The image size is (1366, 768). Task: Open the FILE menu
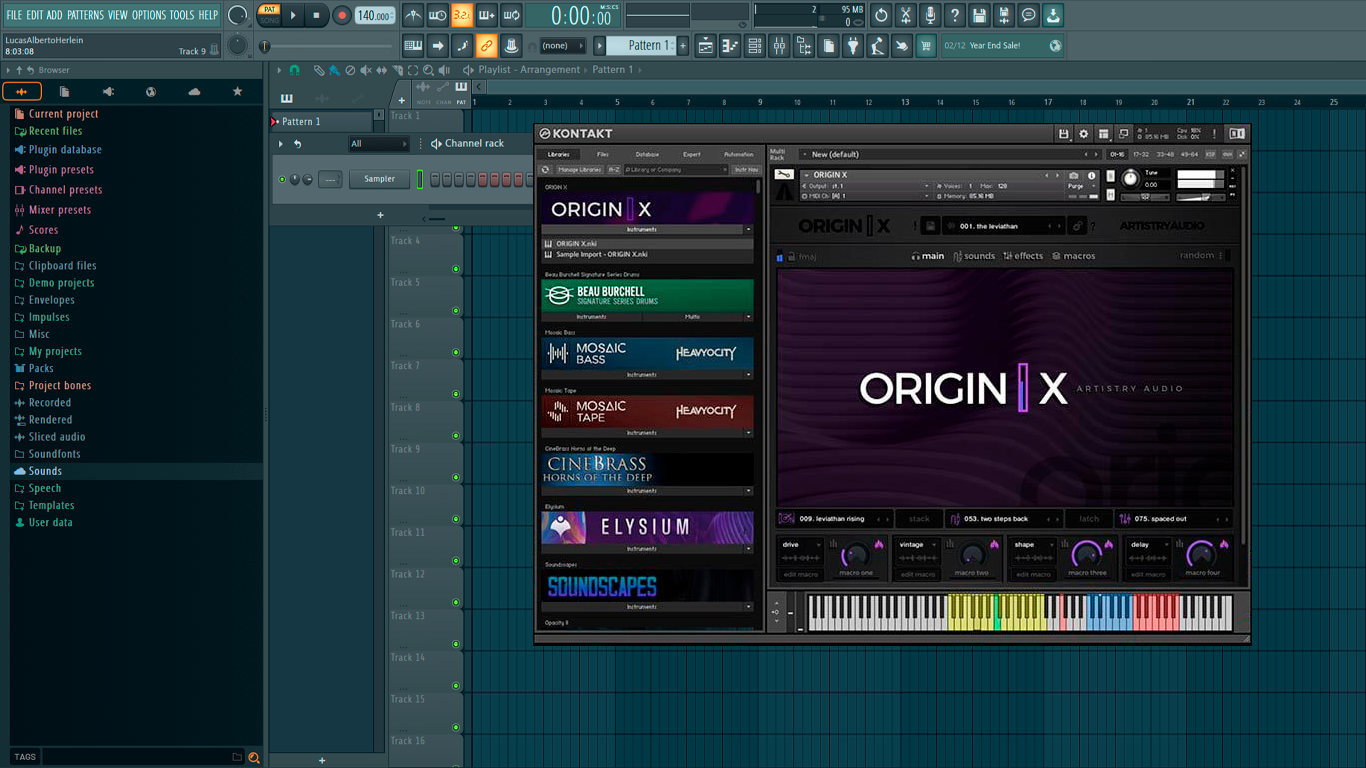coord(14,15)
